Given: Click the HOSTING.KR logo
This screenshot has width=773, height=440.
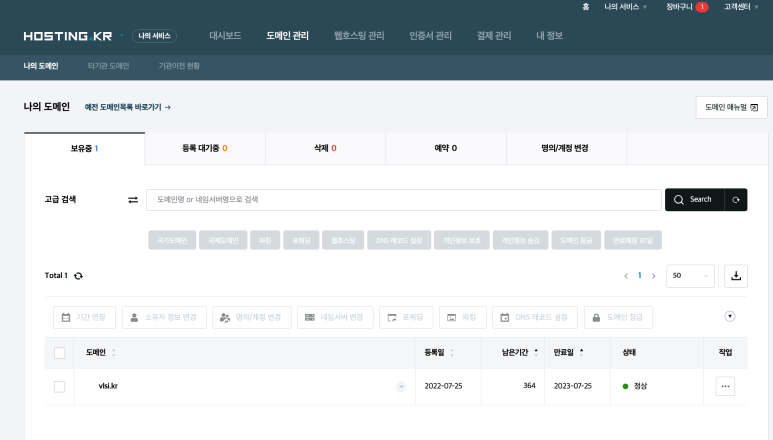Looking at the screenshot, I should [x=68, y=36].
